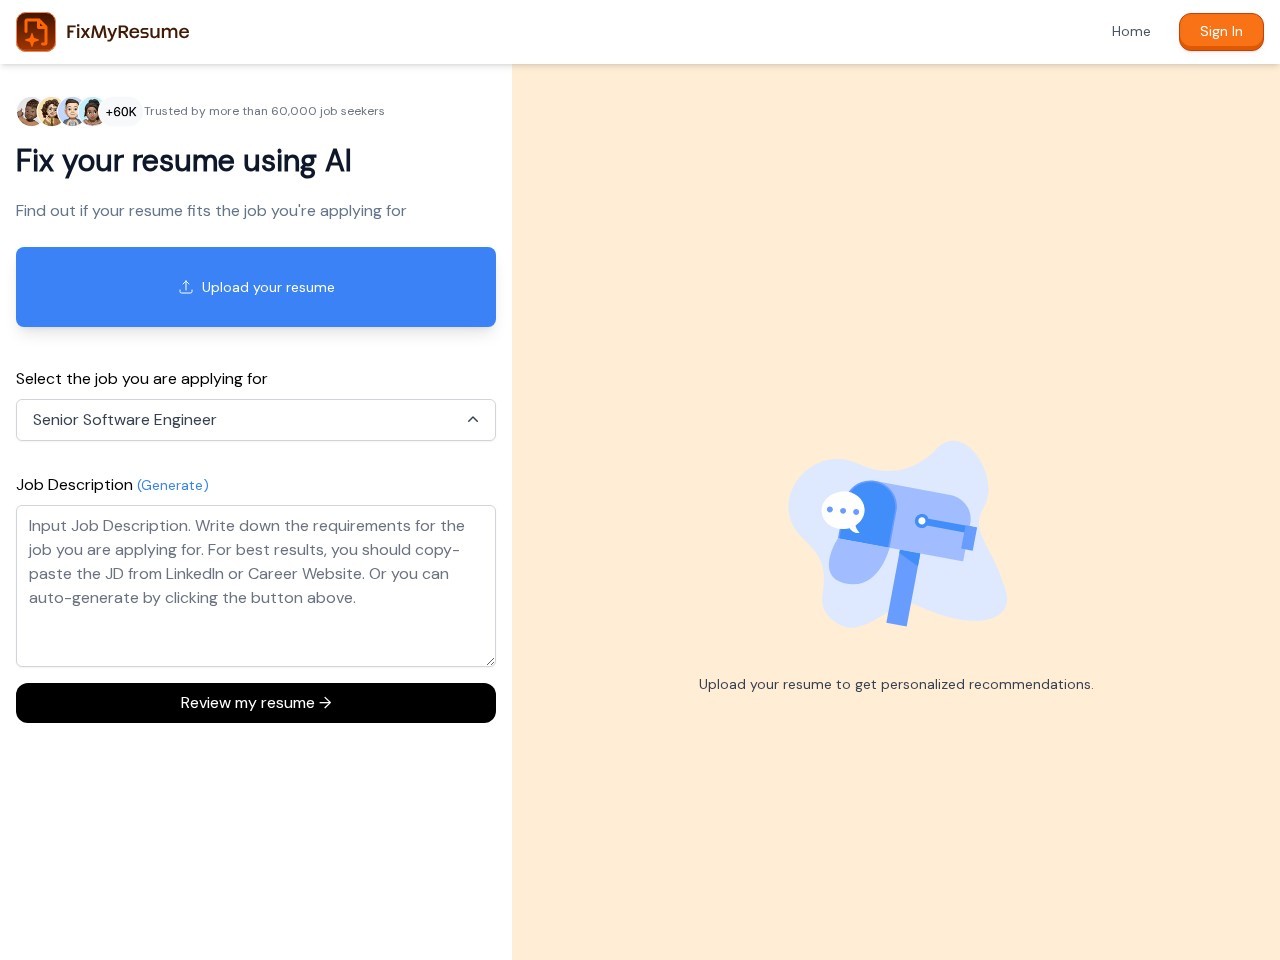
Task: Toggle the job dropdown chevron arrow
Action: point(473,420)
